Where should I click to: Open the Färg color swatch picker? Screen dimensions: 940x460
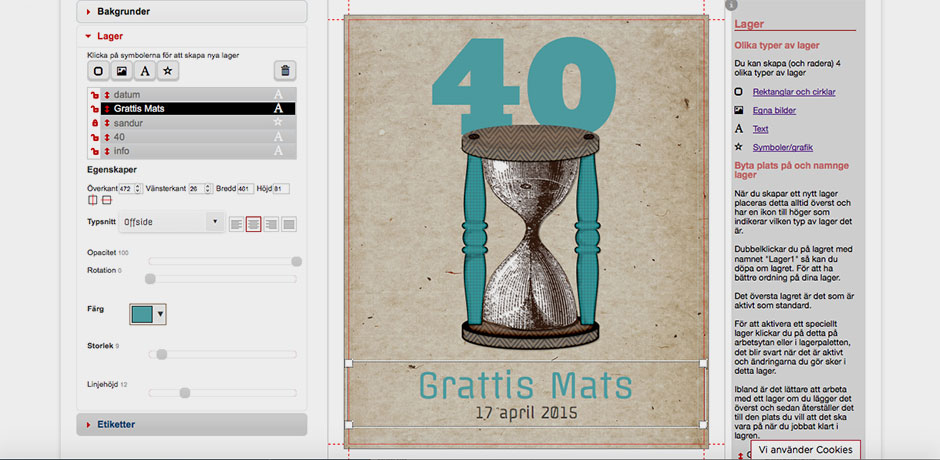[x=148, y=314]
